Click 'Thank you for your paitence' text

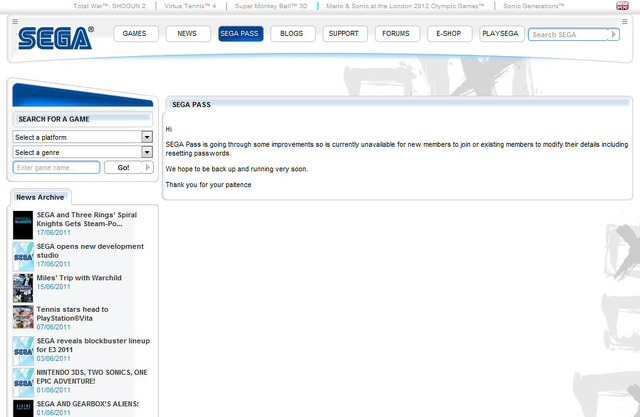pos(208,185)
